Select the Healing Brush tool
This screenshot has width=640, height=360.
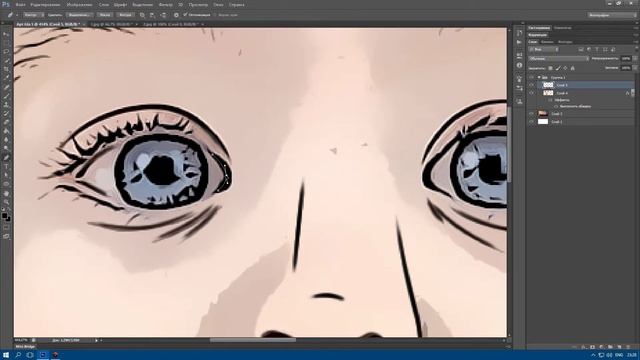click(x=6, y=87)
